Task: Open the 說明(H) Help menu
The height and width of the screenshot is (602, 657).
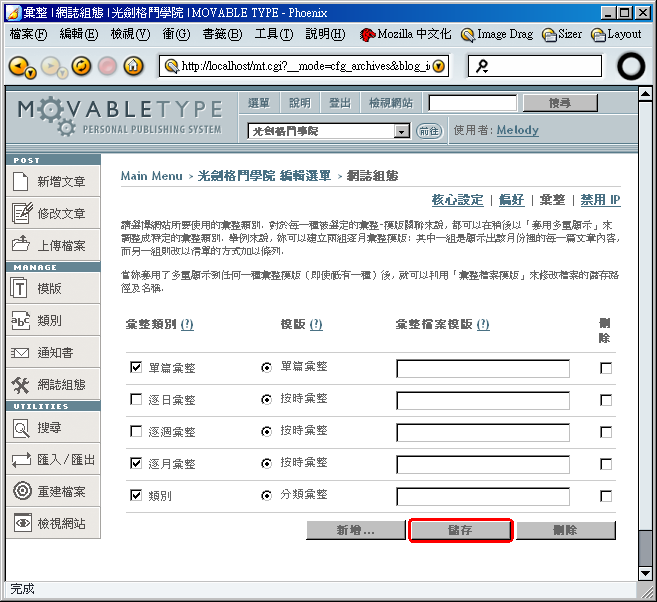Action: pyautogui.click(x=326, y=34)
